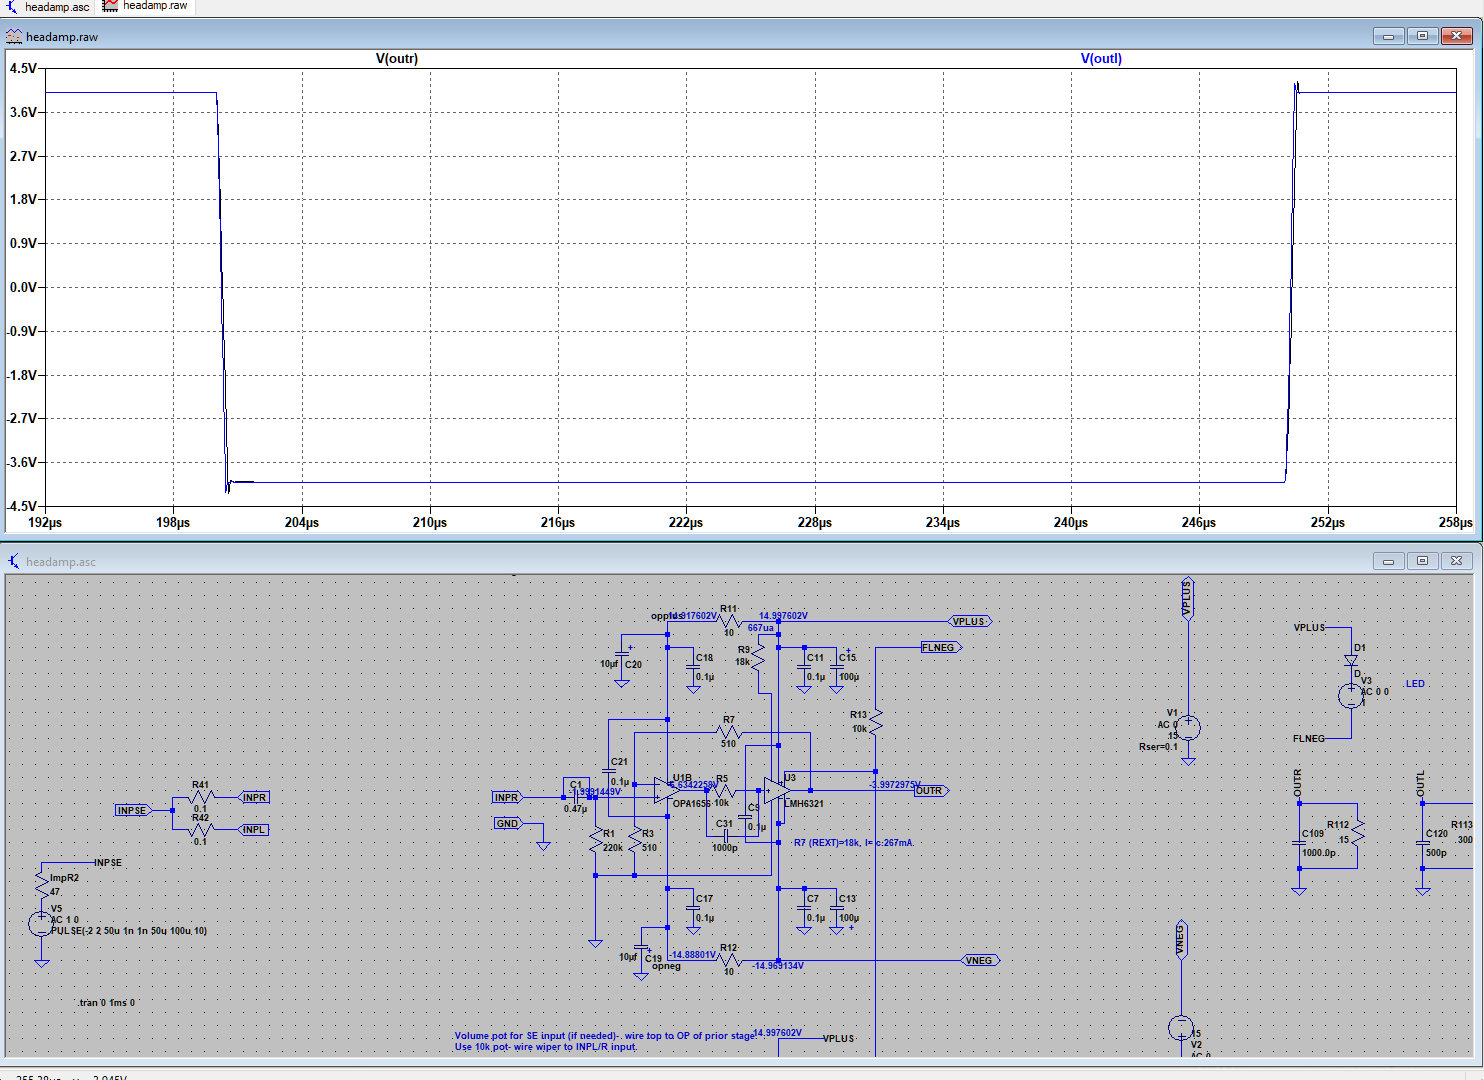The width and height of the screenshot is (1484, 1080).
Task: Minimize the headamp.raw waveform window
Action: [1388, 36]
